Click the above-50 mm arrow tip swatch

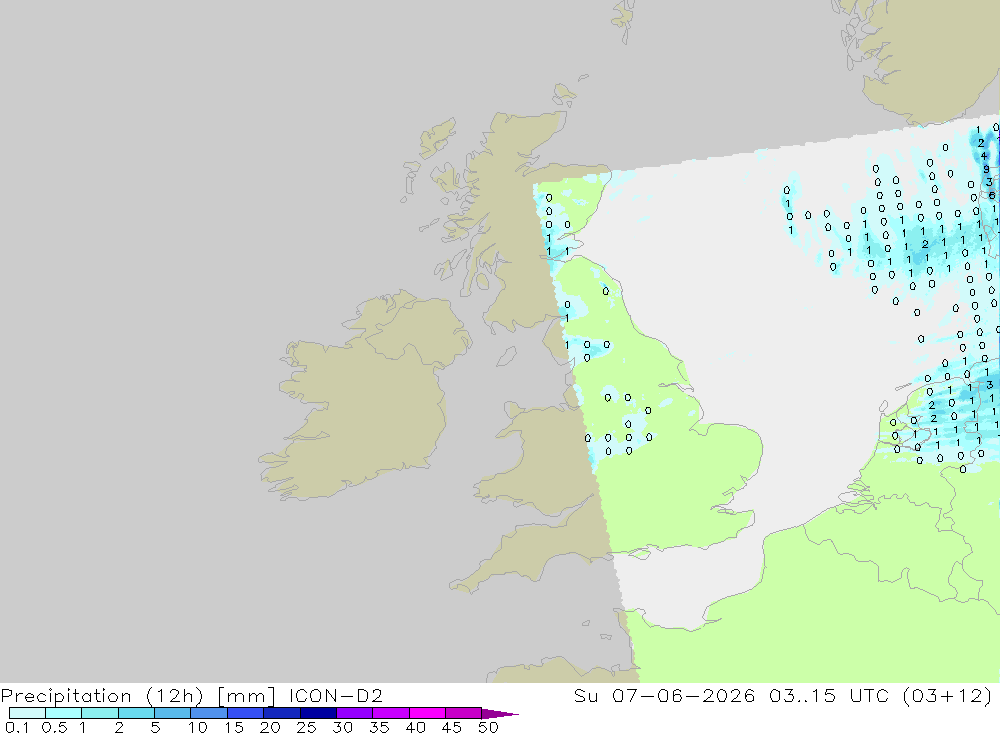point(499,713)
